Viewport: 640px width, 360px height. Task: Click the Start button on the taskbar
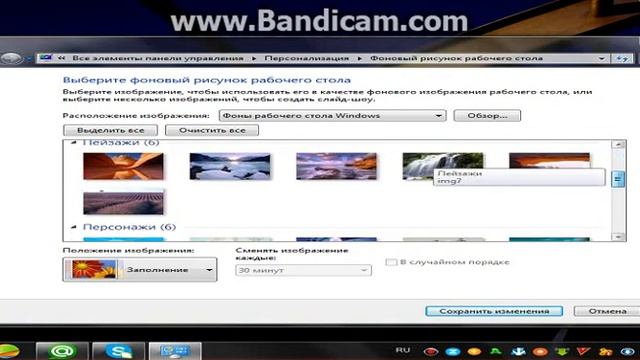[x=9, y=351]
